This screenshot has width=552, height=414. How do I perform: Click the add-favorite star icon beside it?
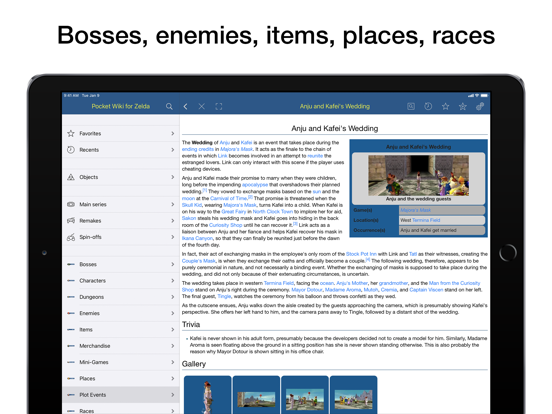(463, 106)
